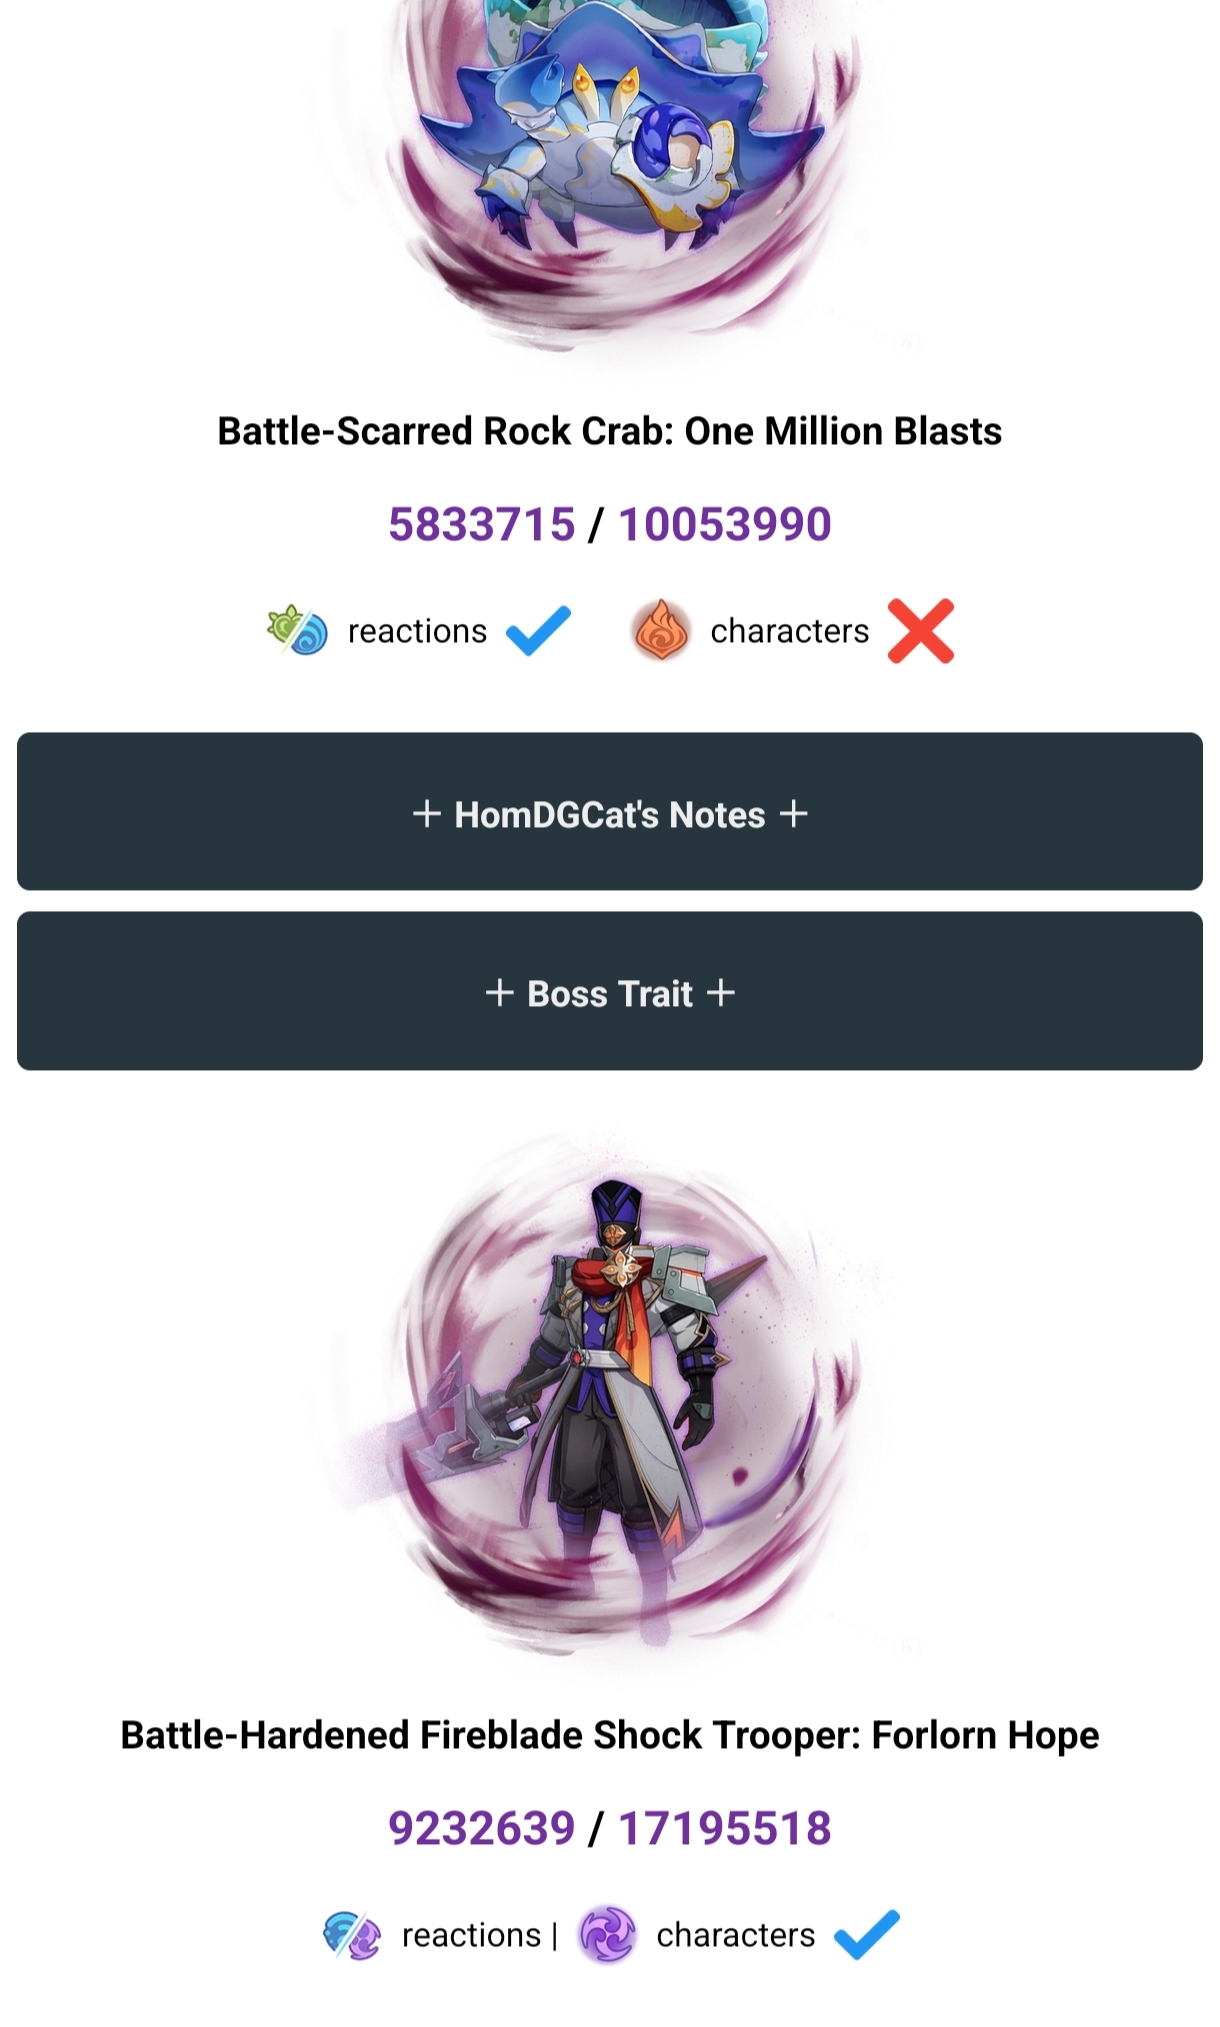Click the Electro characters element icon
Image resolution: width=1220 pixels, height=2027 pixels.
point(607,1934)
